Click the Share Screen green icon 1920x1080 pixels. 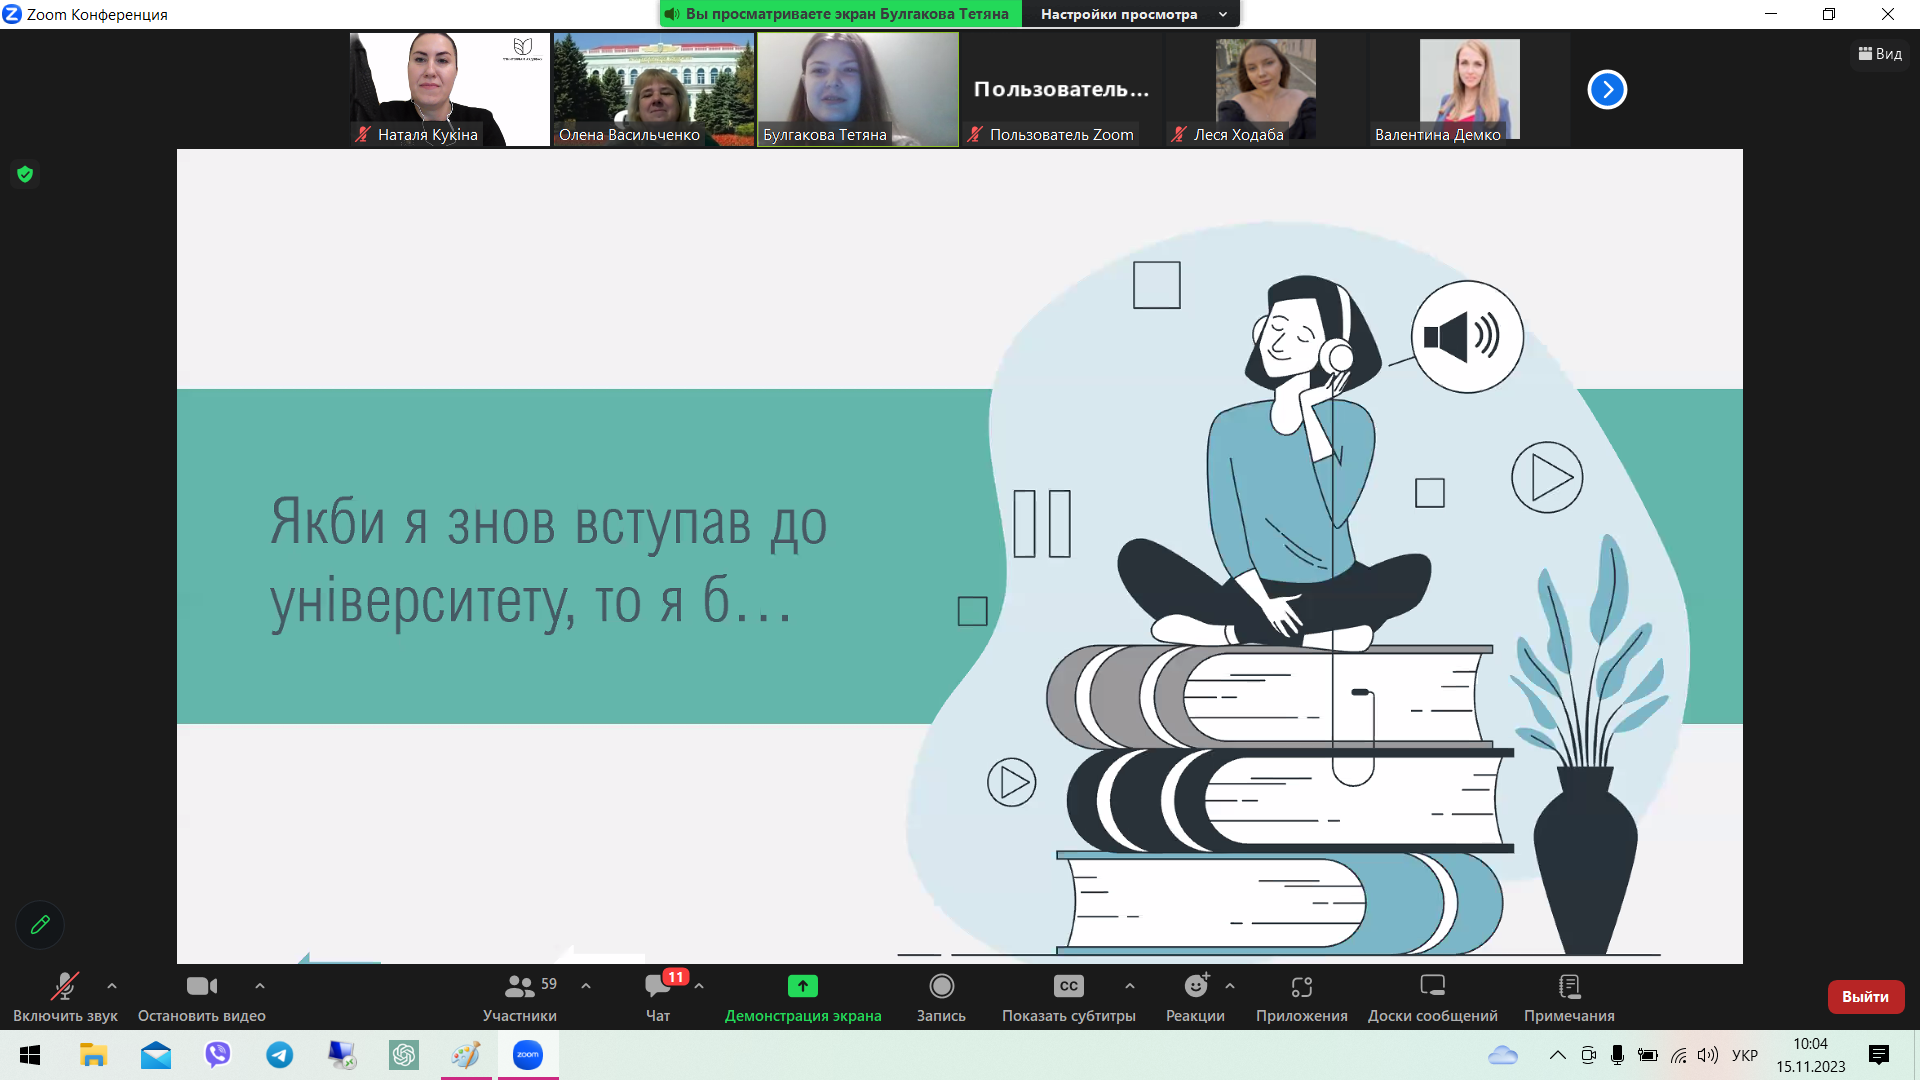pos(802,986)
